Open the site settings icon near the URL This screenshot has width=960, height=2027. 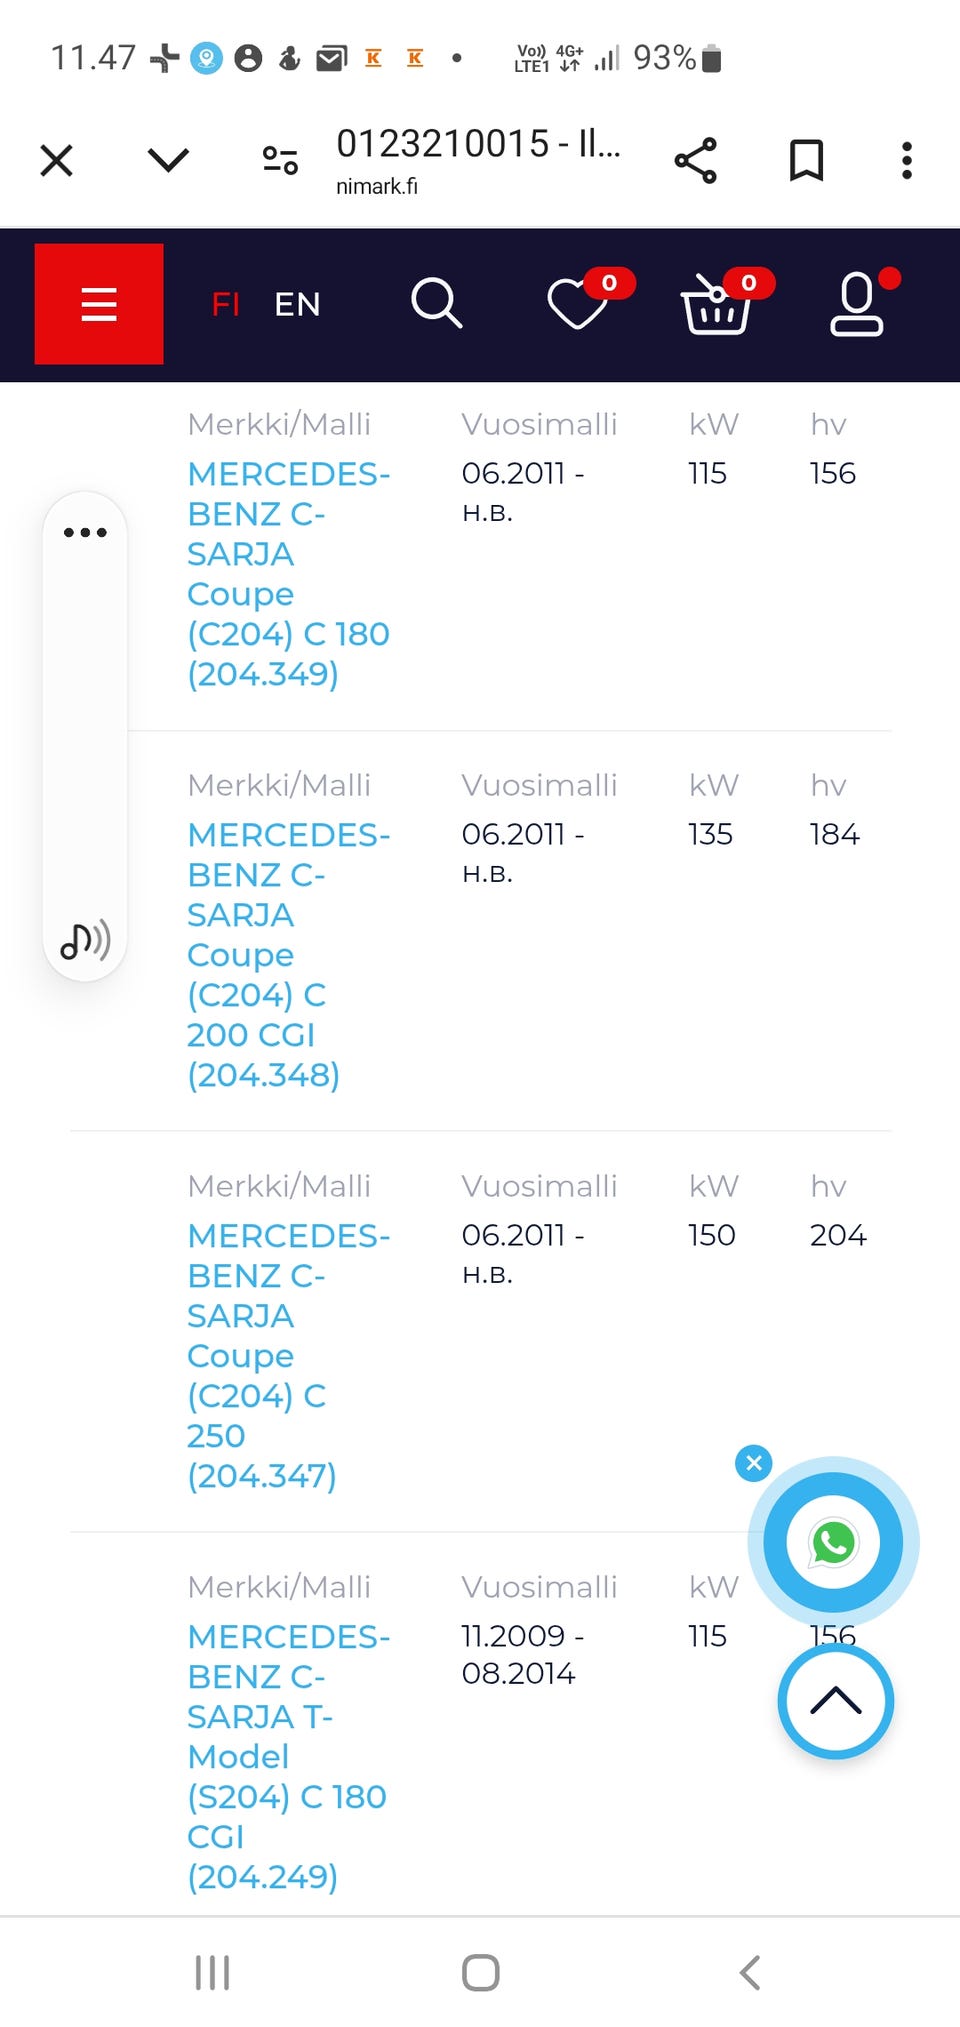(280, 160)
